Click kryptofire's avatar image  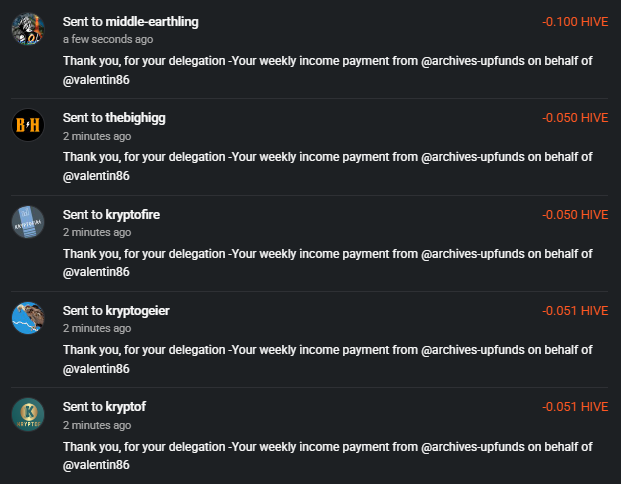tap(28, 222)
